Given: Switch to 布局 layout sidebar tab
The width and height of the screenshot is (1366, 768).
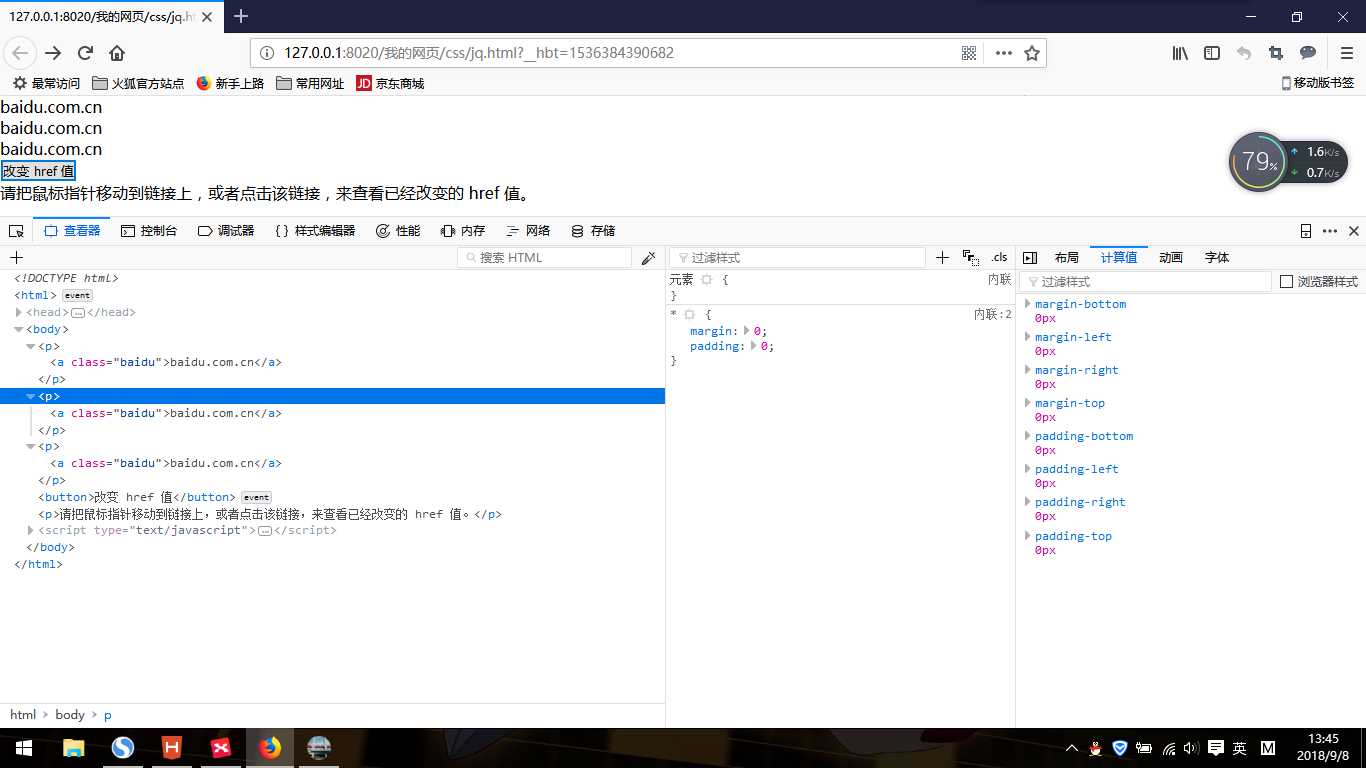Looking at the screenshot, I should tap(1067, 258).
